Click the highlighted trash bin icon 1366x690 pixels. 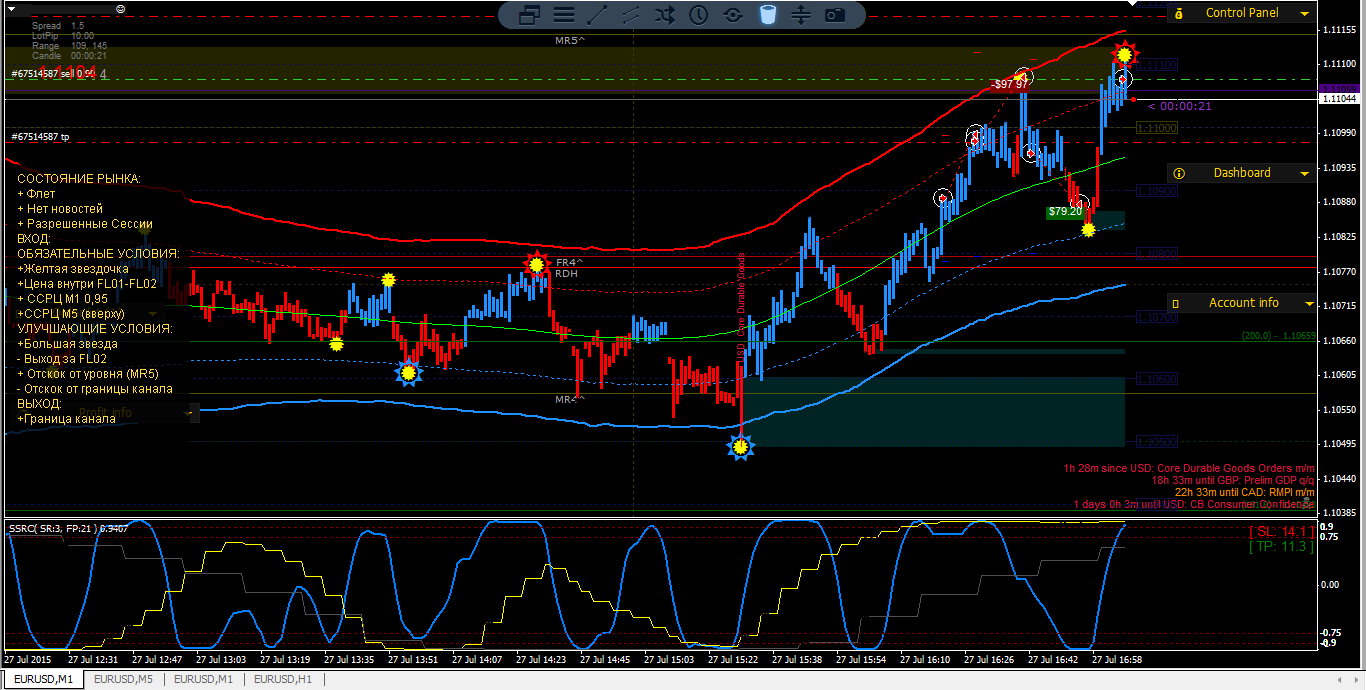767,15
